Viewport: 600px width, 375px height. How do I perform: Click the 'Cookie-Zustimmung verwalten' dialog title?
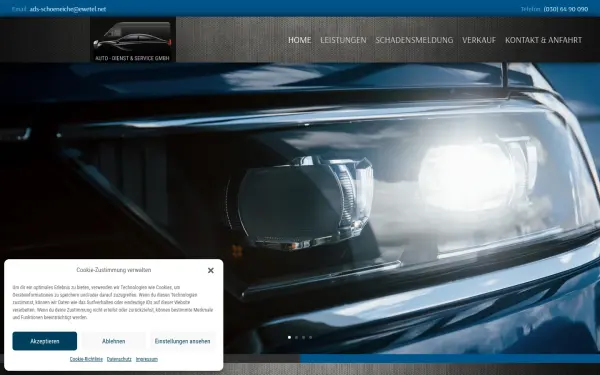(114, 270)
